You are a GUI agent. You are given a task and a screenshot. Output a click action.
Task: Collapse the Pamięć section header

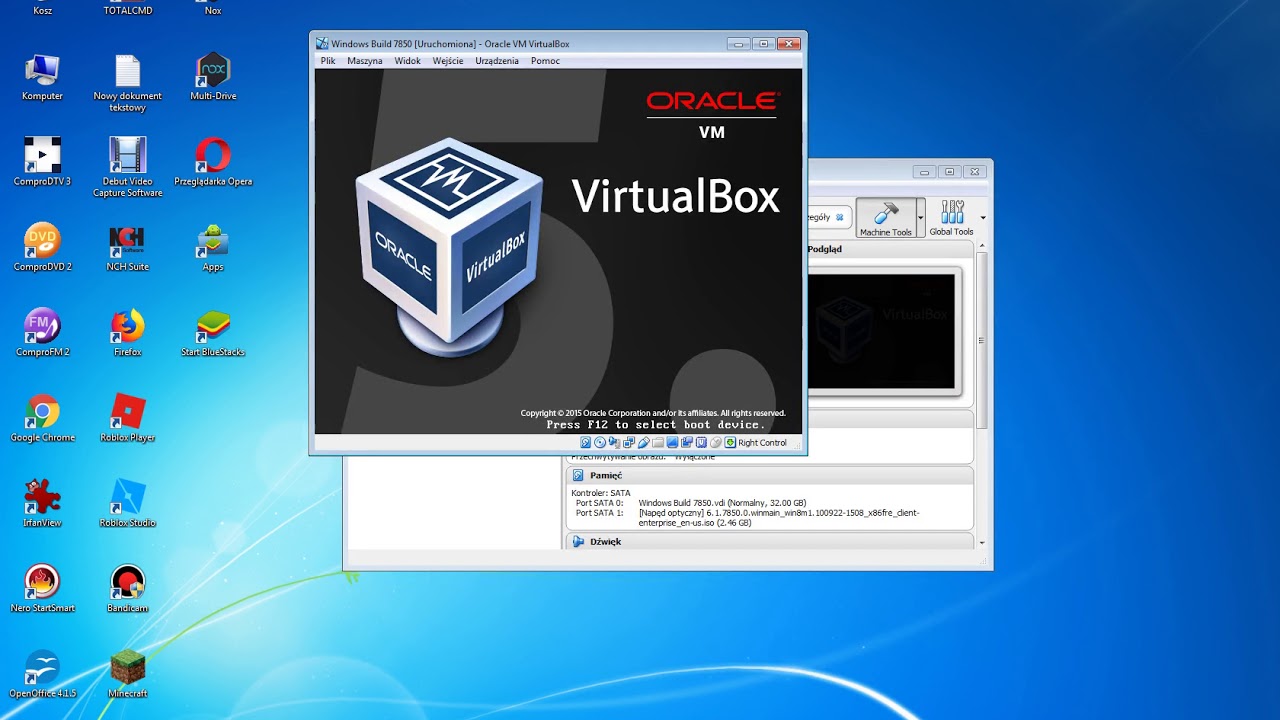769,476
